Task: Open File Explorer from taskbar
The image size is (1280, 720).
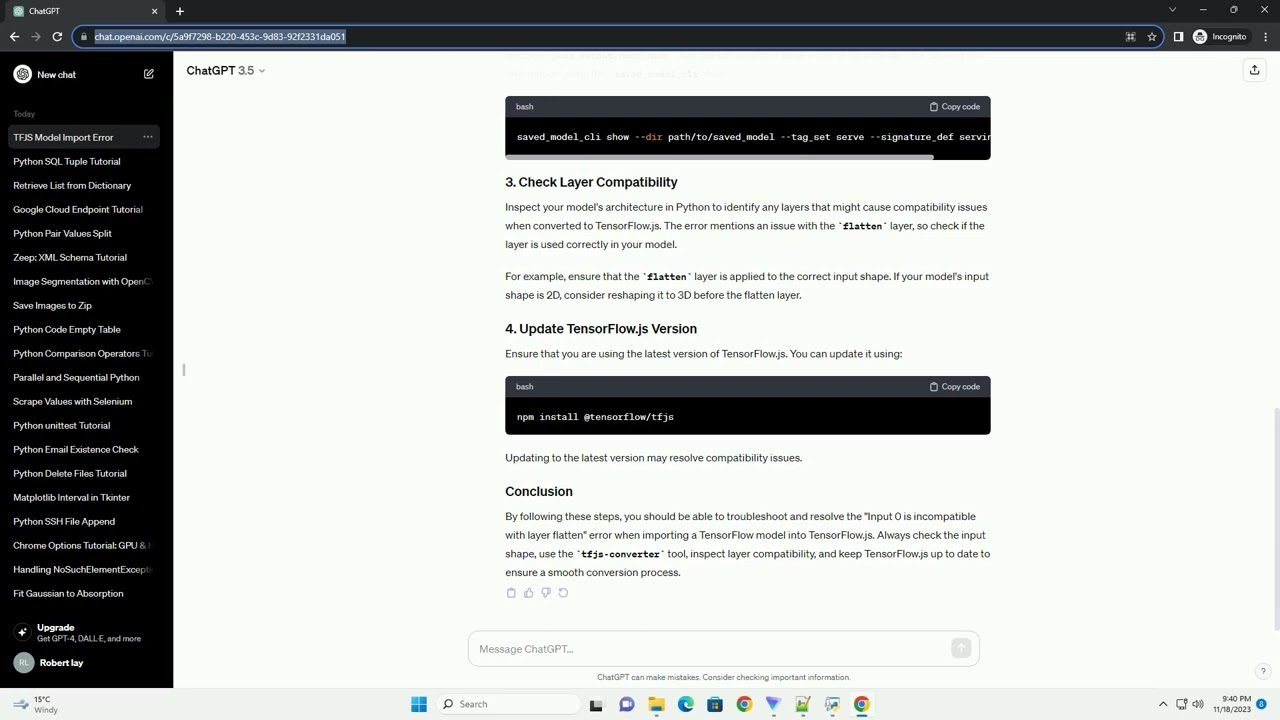Action: (656, 704)
